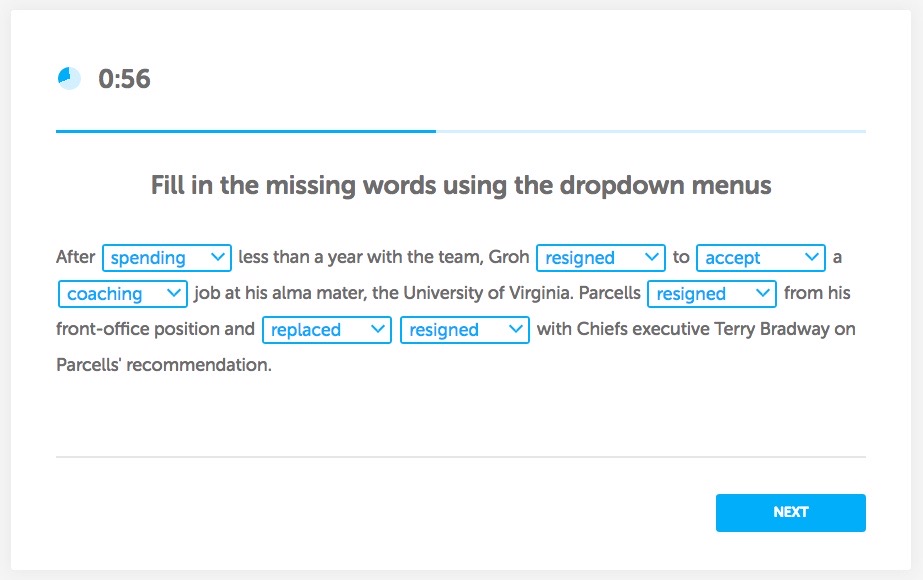The height and width of the screenshot is (580, 923).
Task: Click the chevron arrow on 'coaching' selector
Action: coord(175,294)
